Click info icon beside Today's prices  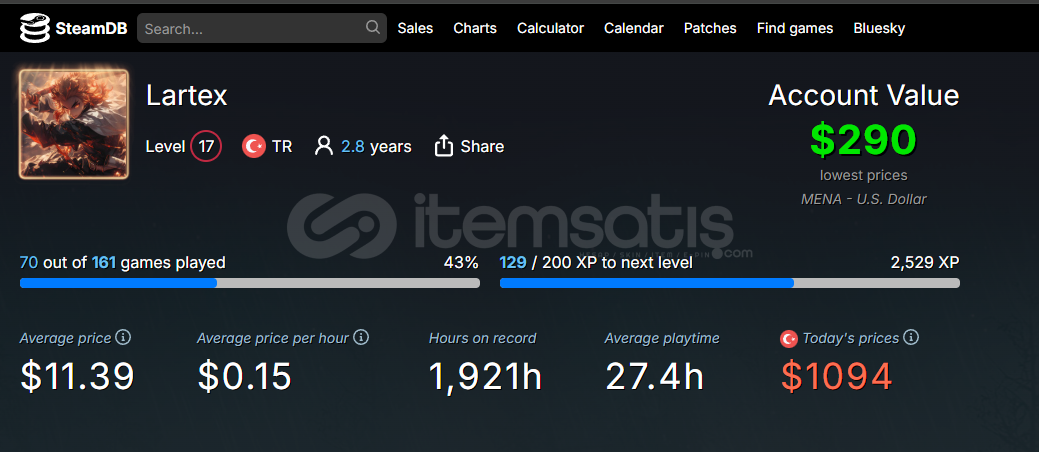point(912,337)
